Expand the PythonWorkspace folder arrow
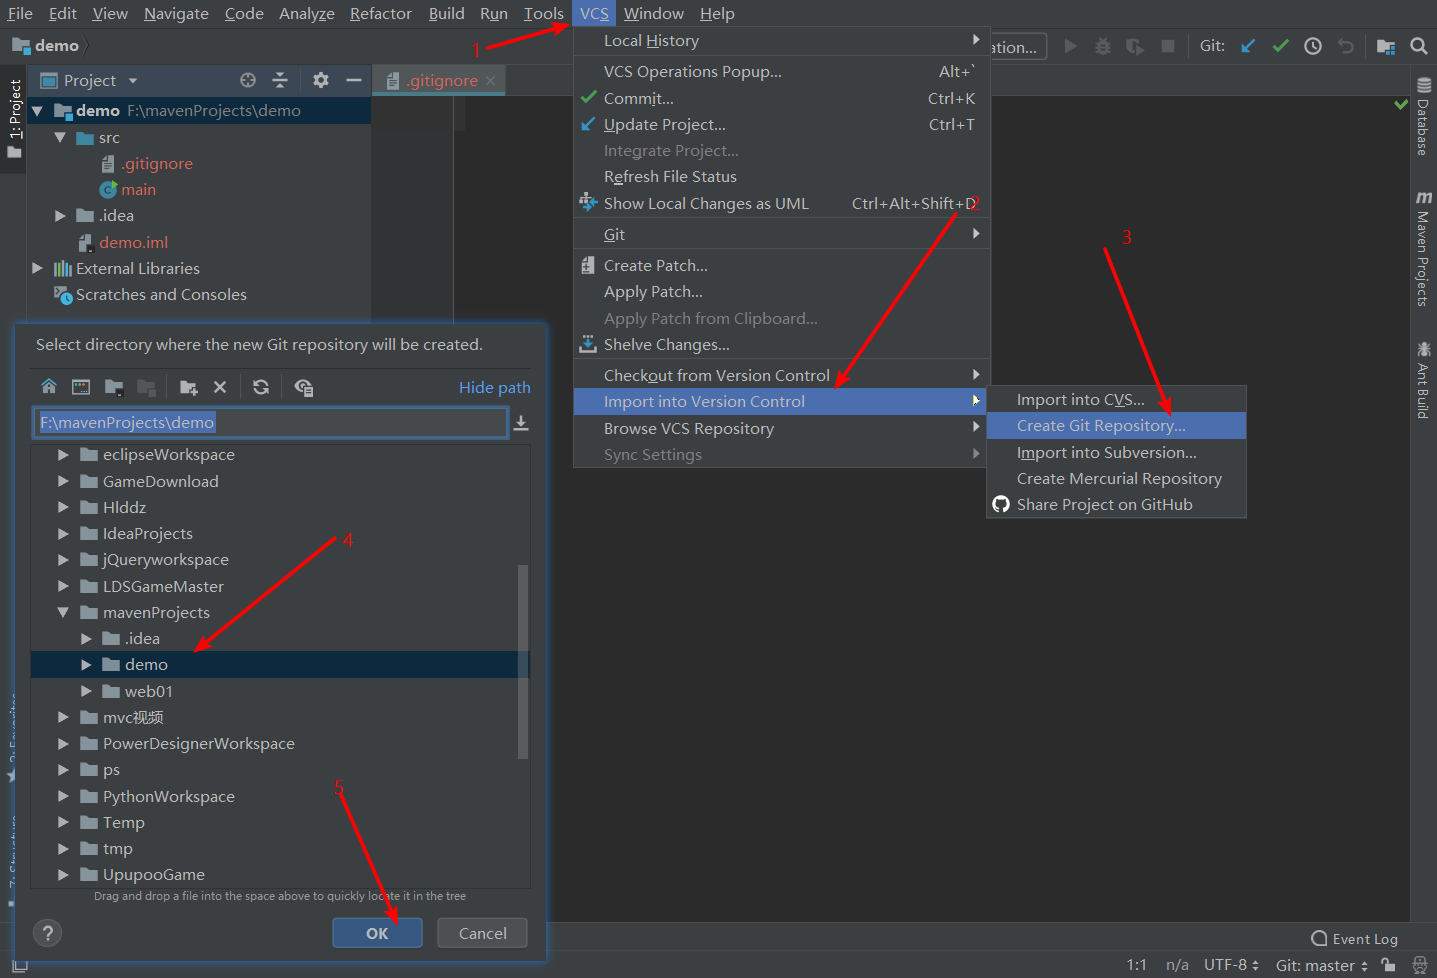This screenshot has height=978, width=1437. (x=63, y=796)
